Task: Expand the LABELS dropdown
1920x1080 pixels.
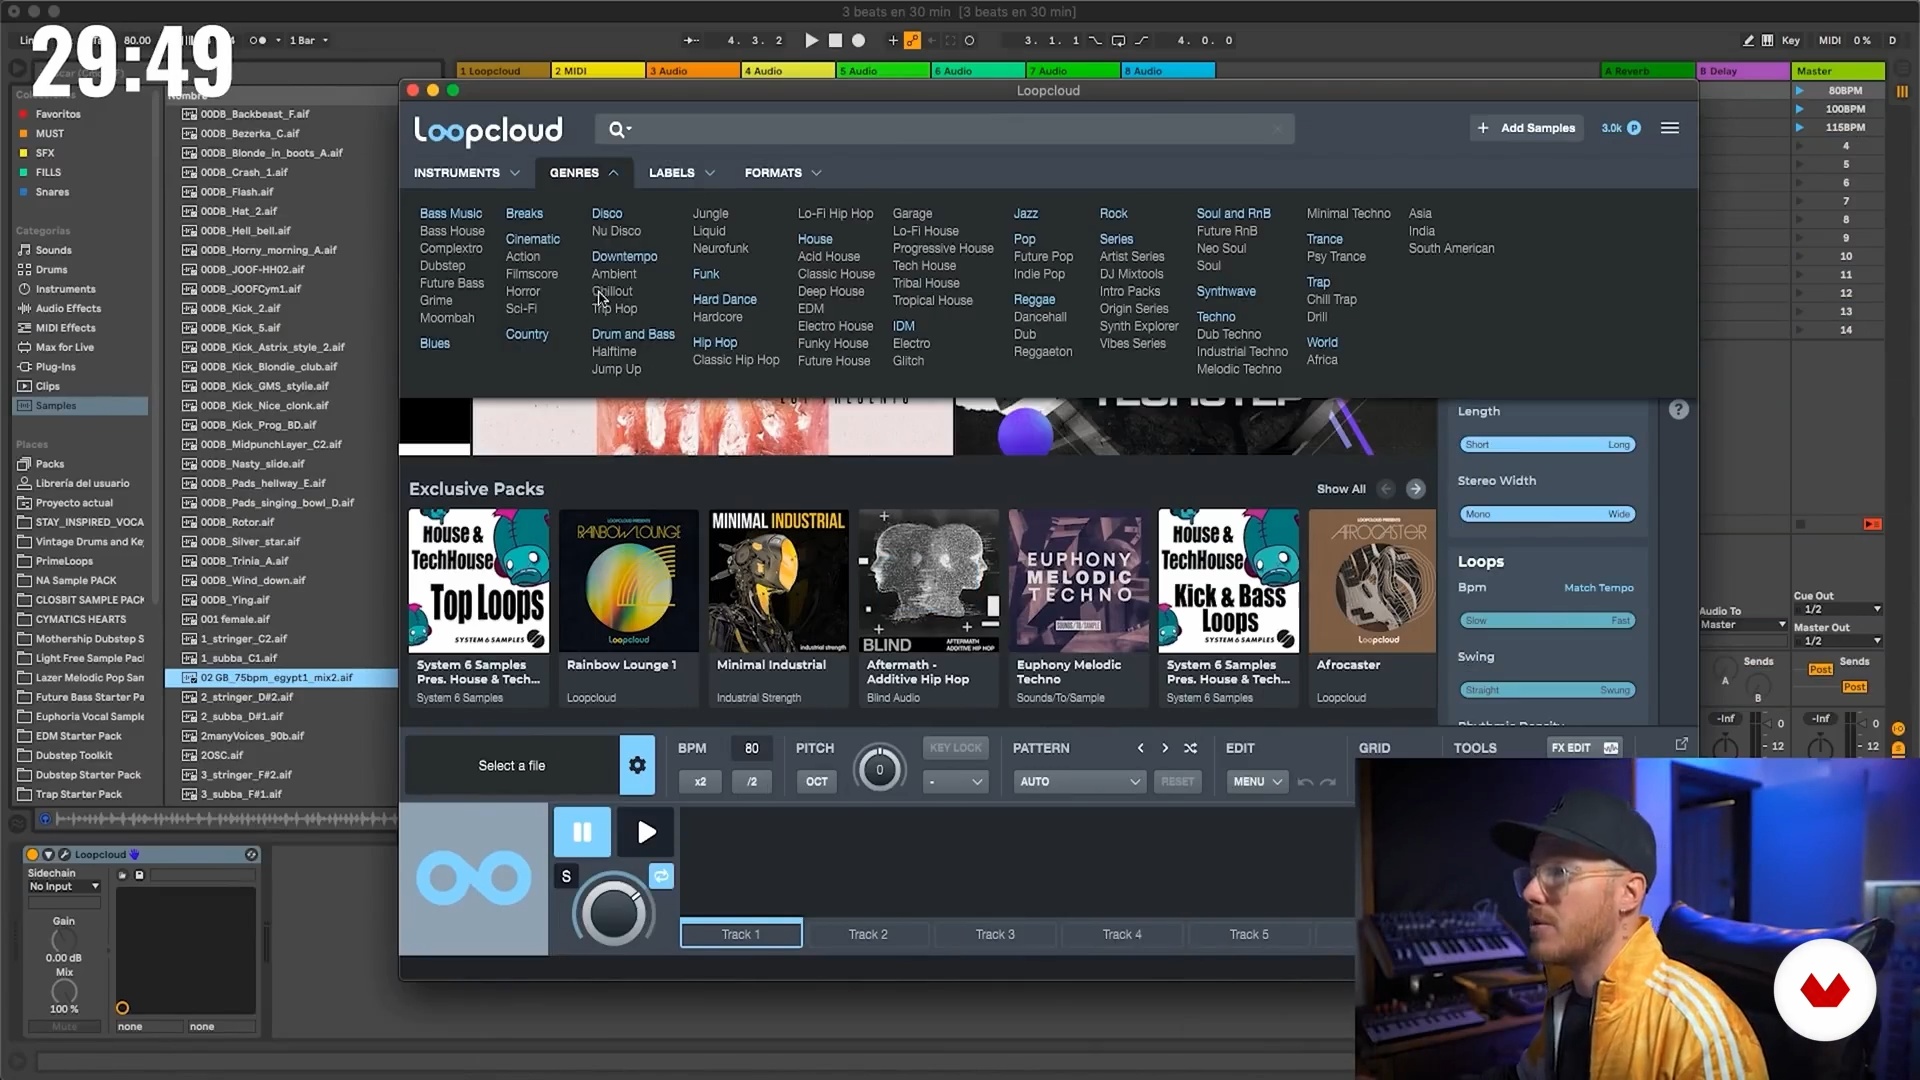Action: 681,173
